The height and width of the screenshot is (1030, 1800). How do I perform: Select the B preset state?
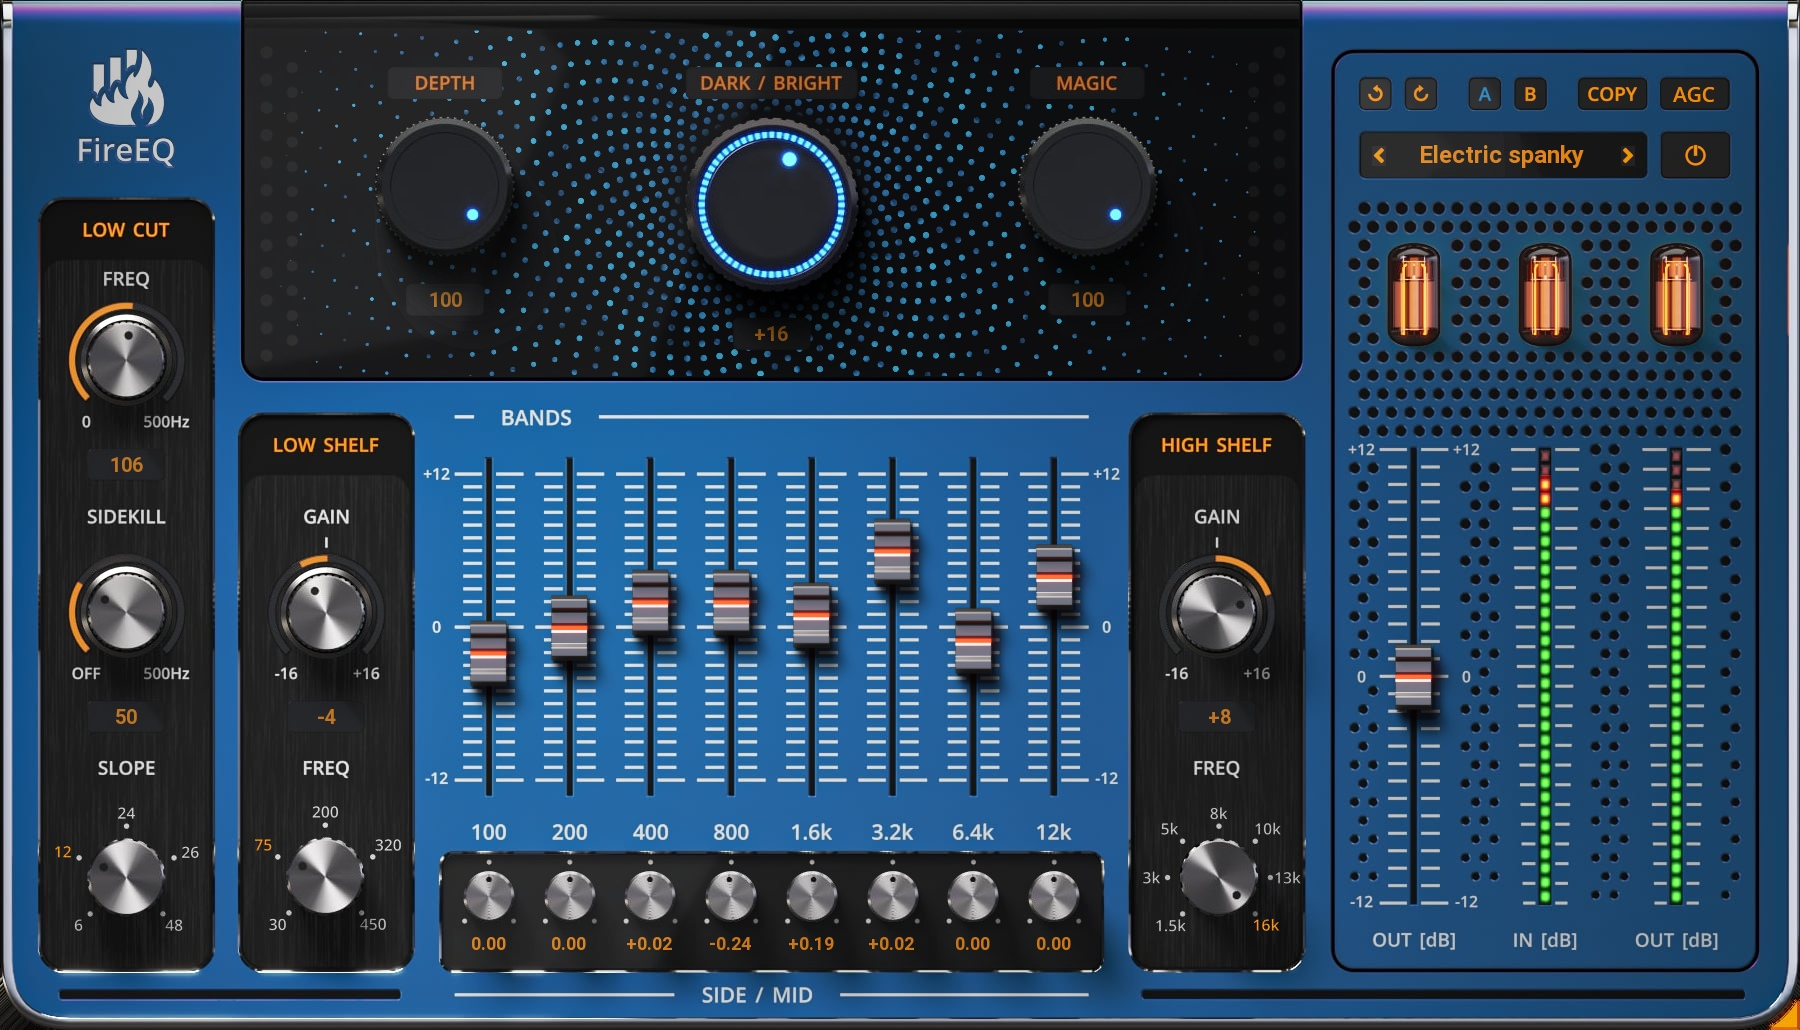[x=1530, y=94]
